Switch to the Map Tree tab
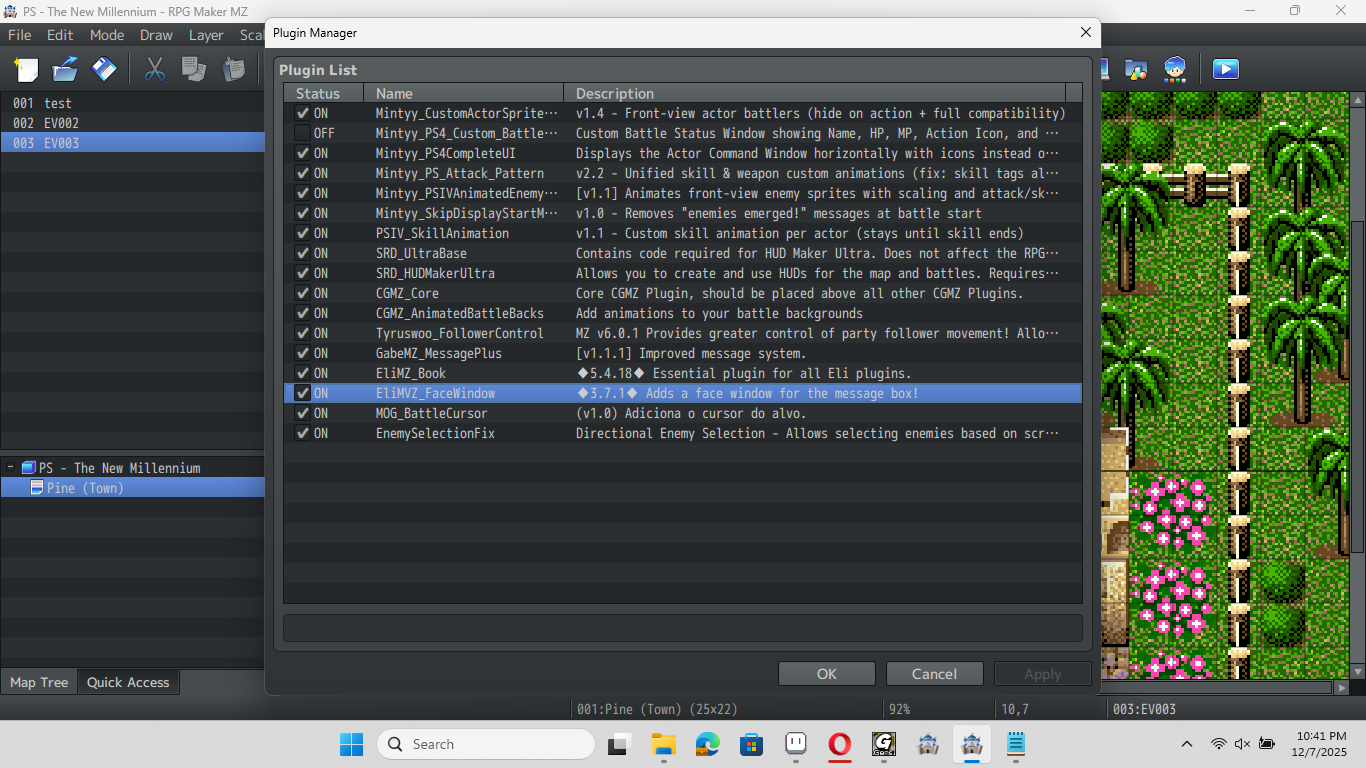The image size is (1366, 768). point(39,682)
